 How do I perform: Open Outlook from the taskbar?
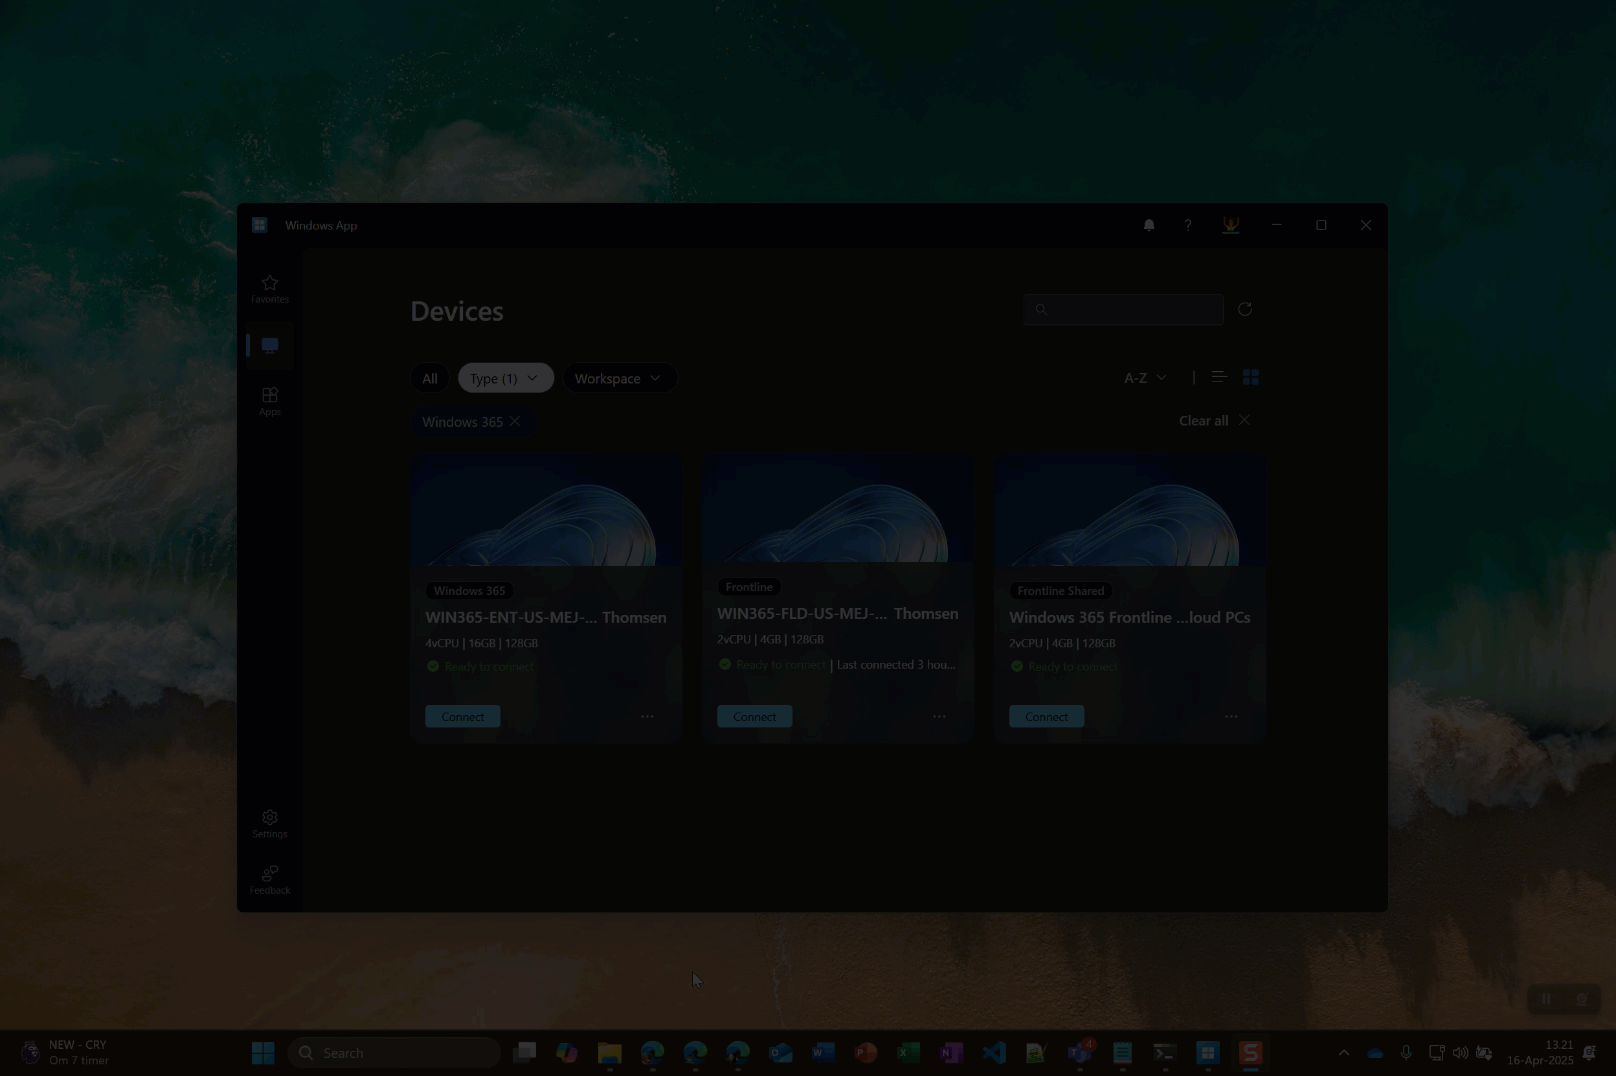click(780, 1053)
